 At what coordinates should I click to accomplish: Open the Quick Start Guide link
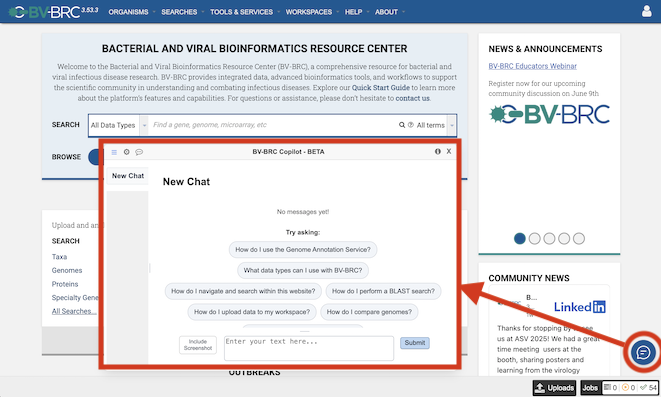pos(381,88)
